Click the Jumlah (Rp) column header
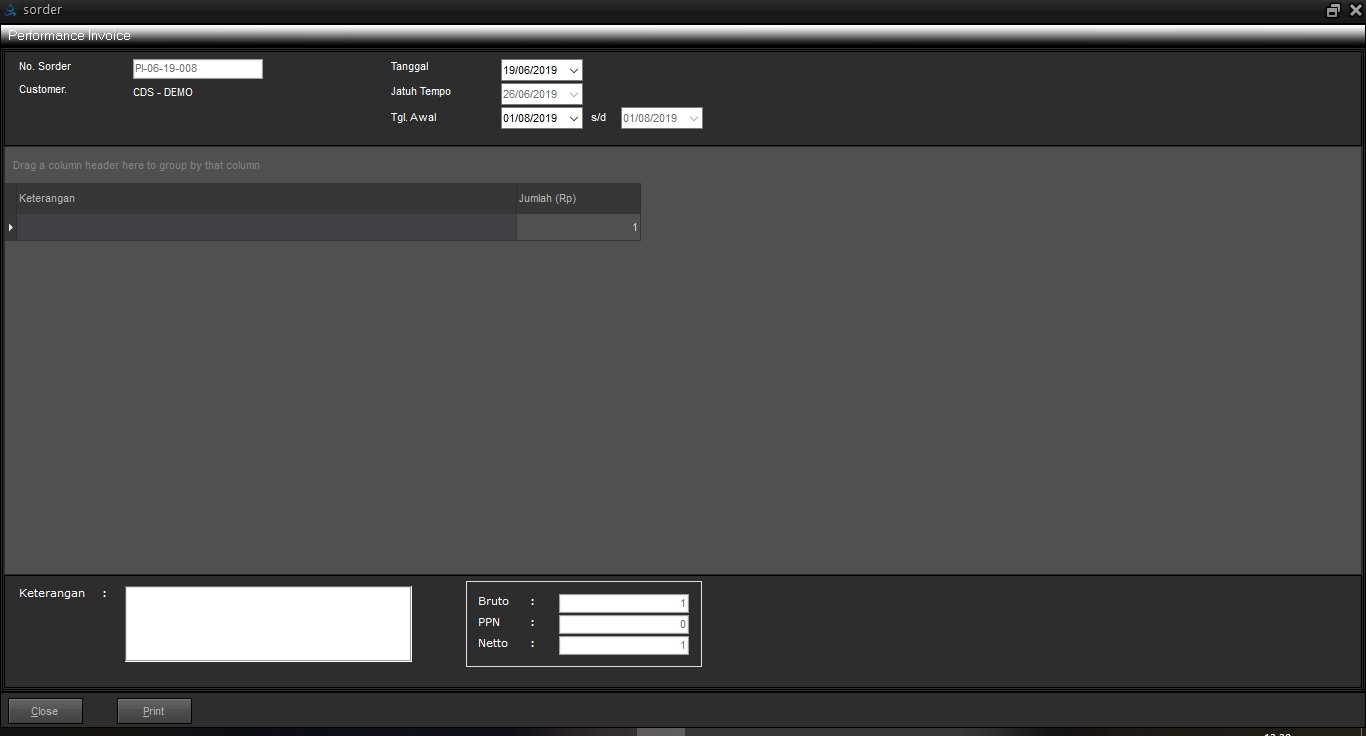 [x=578, y=198]
